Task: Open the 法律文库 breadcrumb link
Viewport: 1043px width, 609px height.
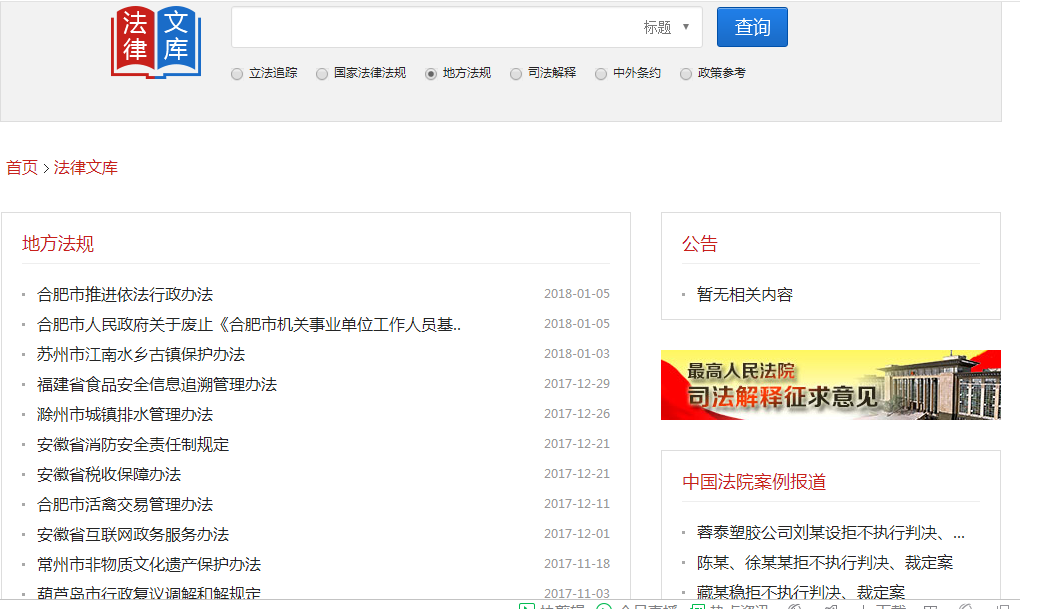Action: point(87,167)
